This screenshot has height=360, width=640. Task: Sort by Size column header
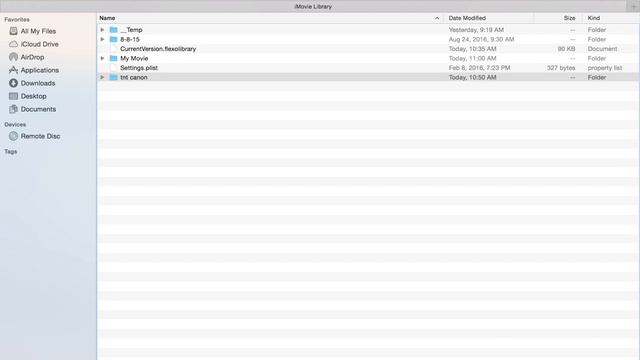(569, 18)
